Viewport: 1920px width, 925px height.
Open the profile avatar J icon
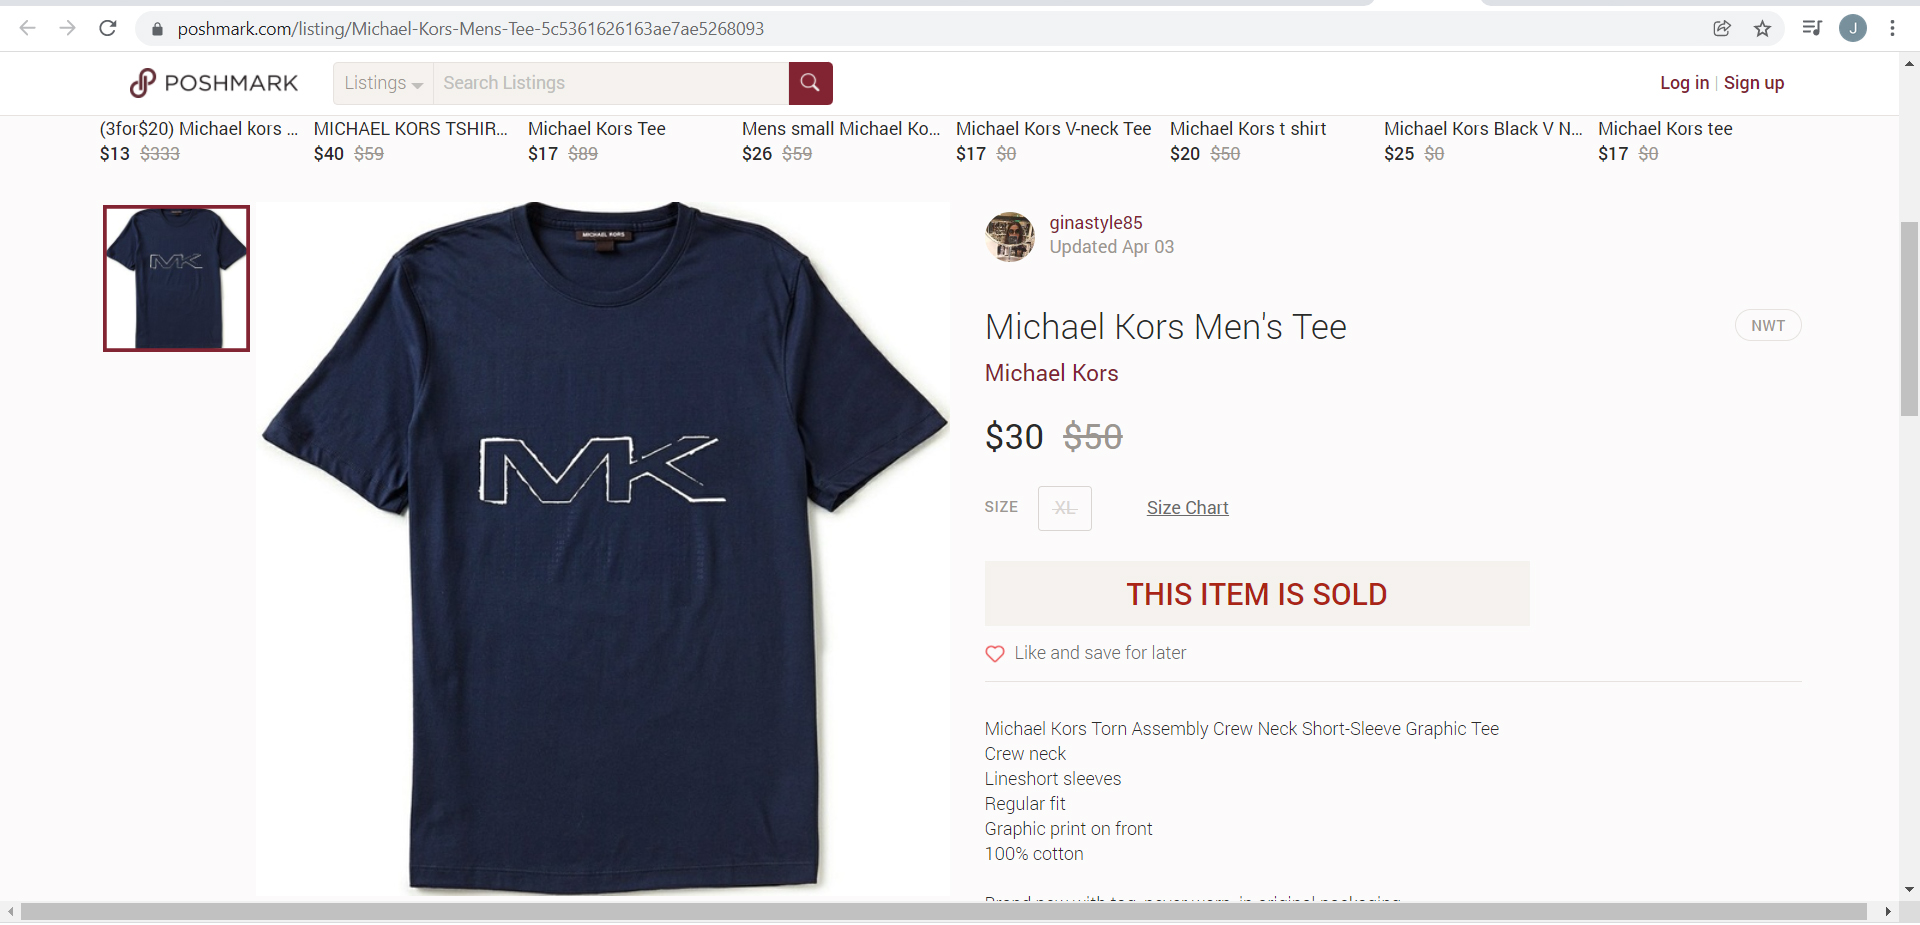coord(1853,28)
